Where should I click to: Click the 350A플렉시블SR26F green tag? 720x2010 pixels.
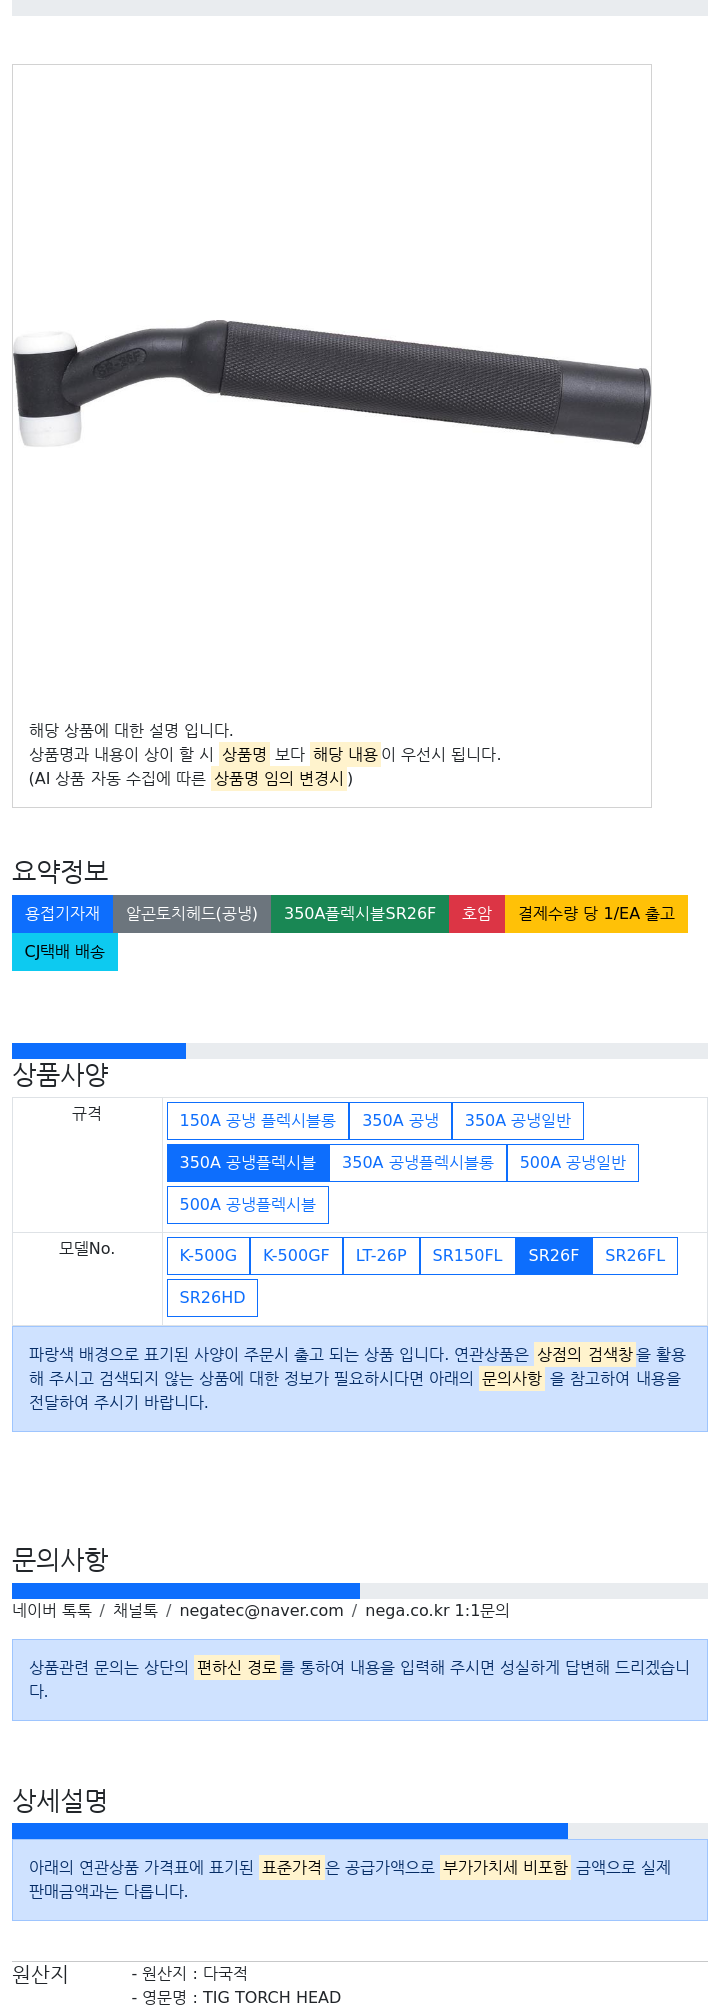pos(360,913)
